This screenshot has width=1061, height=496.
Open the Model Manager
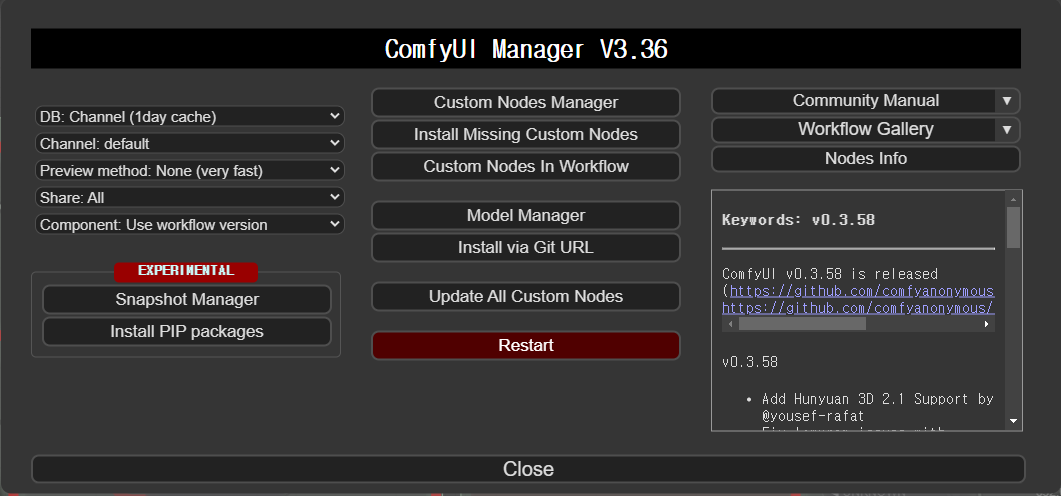tap(526, 215)
